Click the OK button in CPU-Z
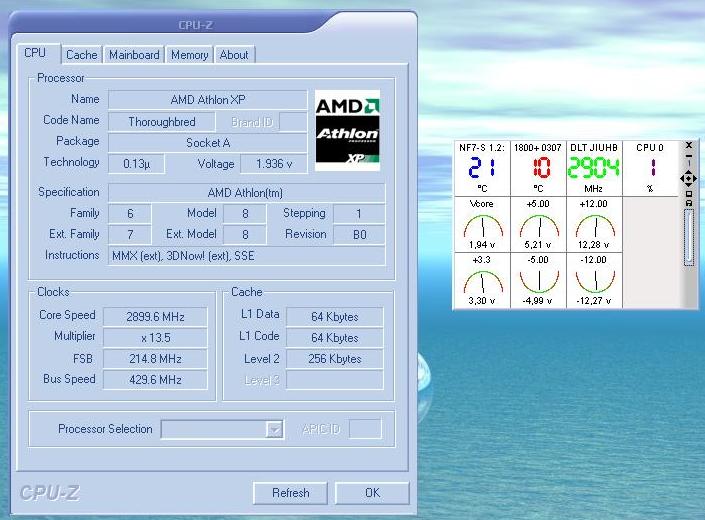This screenshot has width=705, height=520. (x=372, y=493)
